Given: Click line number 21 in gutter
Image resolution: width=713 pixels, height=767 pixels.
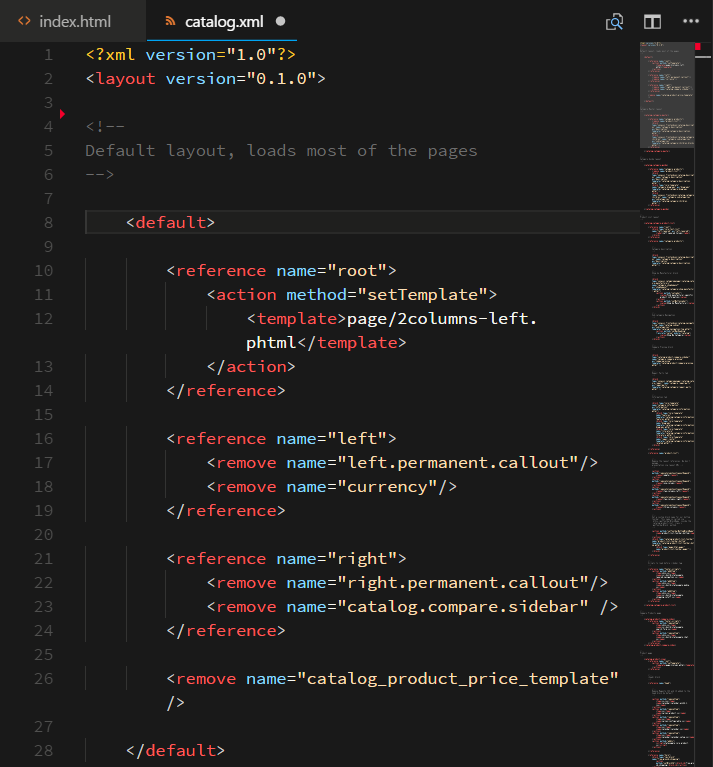Looking at the screenshot, I should (x=43, y=559).
